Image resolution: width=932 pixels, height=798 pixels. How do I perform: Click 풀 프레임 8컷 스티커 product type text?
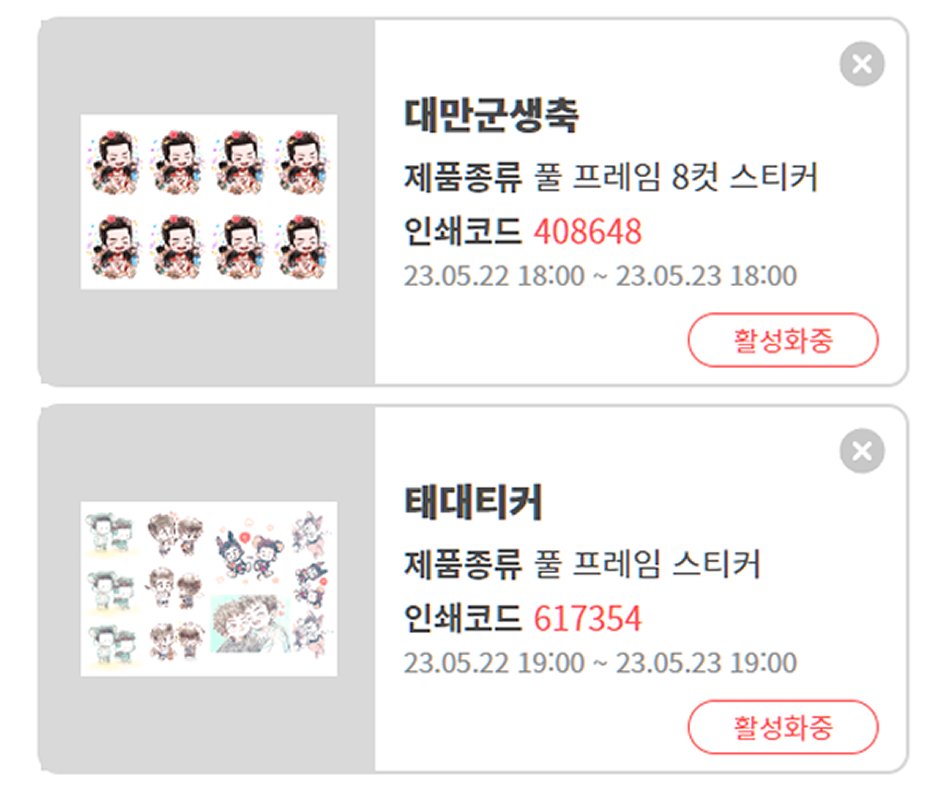click(x=676, y=176)
